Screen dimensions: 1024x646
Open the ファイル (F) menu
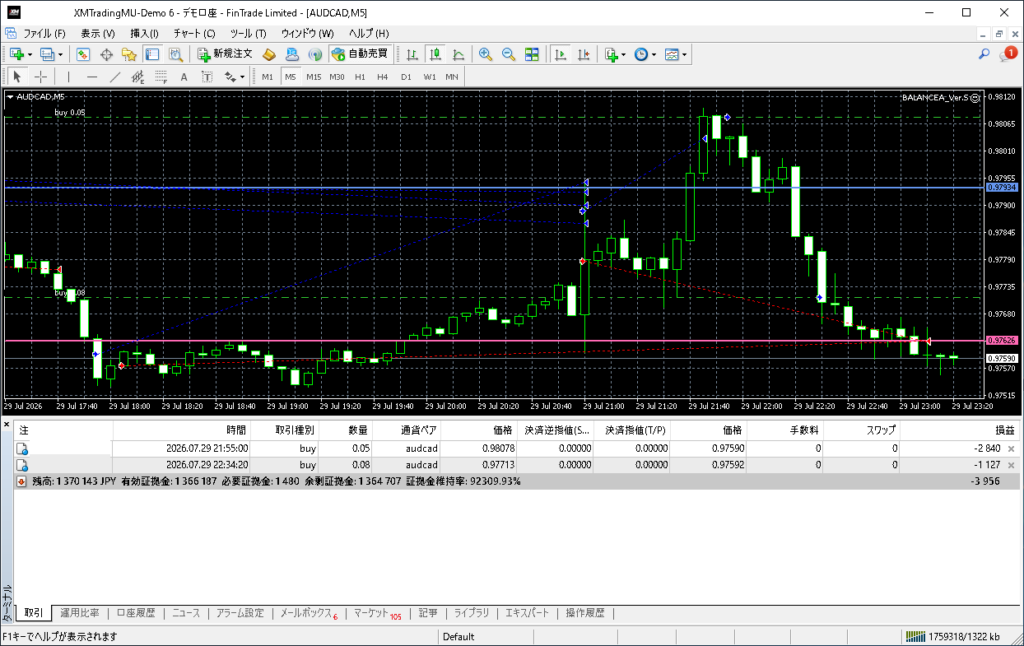[44, 33]
